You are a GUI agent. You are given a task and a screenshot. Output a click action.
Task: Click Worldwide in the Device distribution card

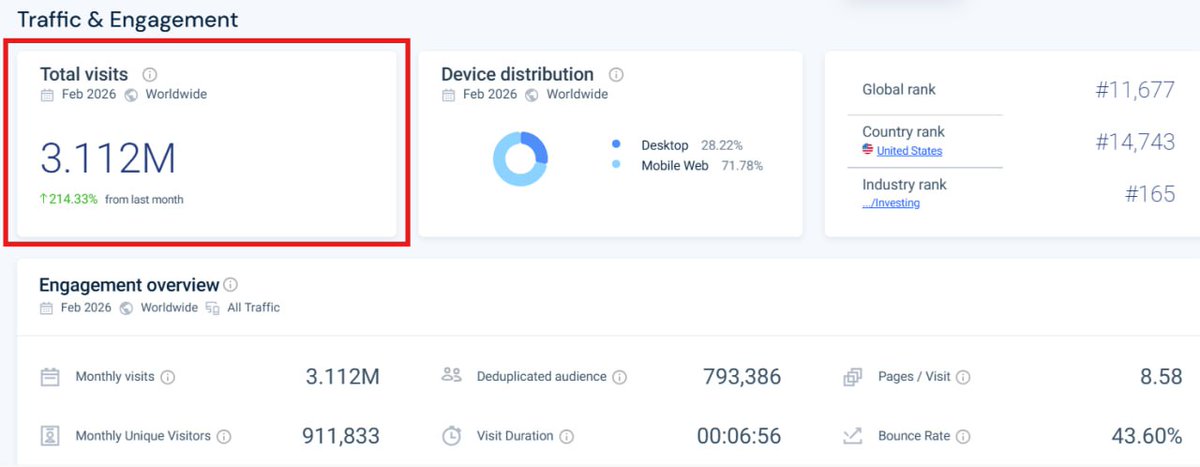(x=577, y=95)
